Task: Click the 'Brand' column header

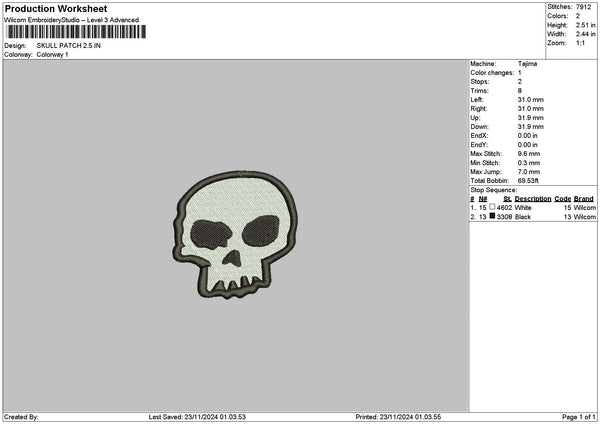Action: (584, 199)
